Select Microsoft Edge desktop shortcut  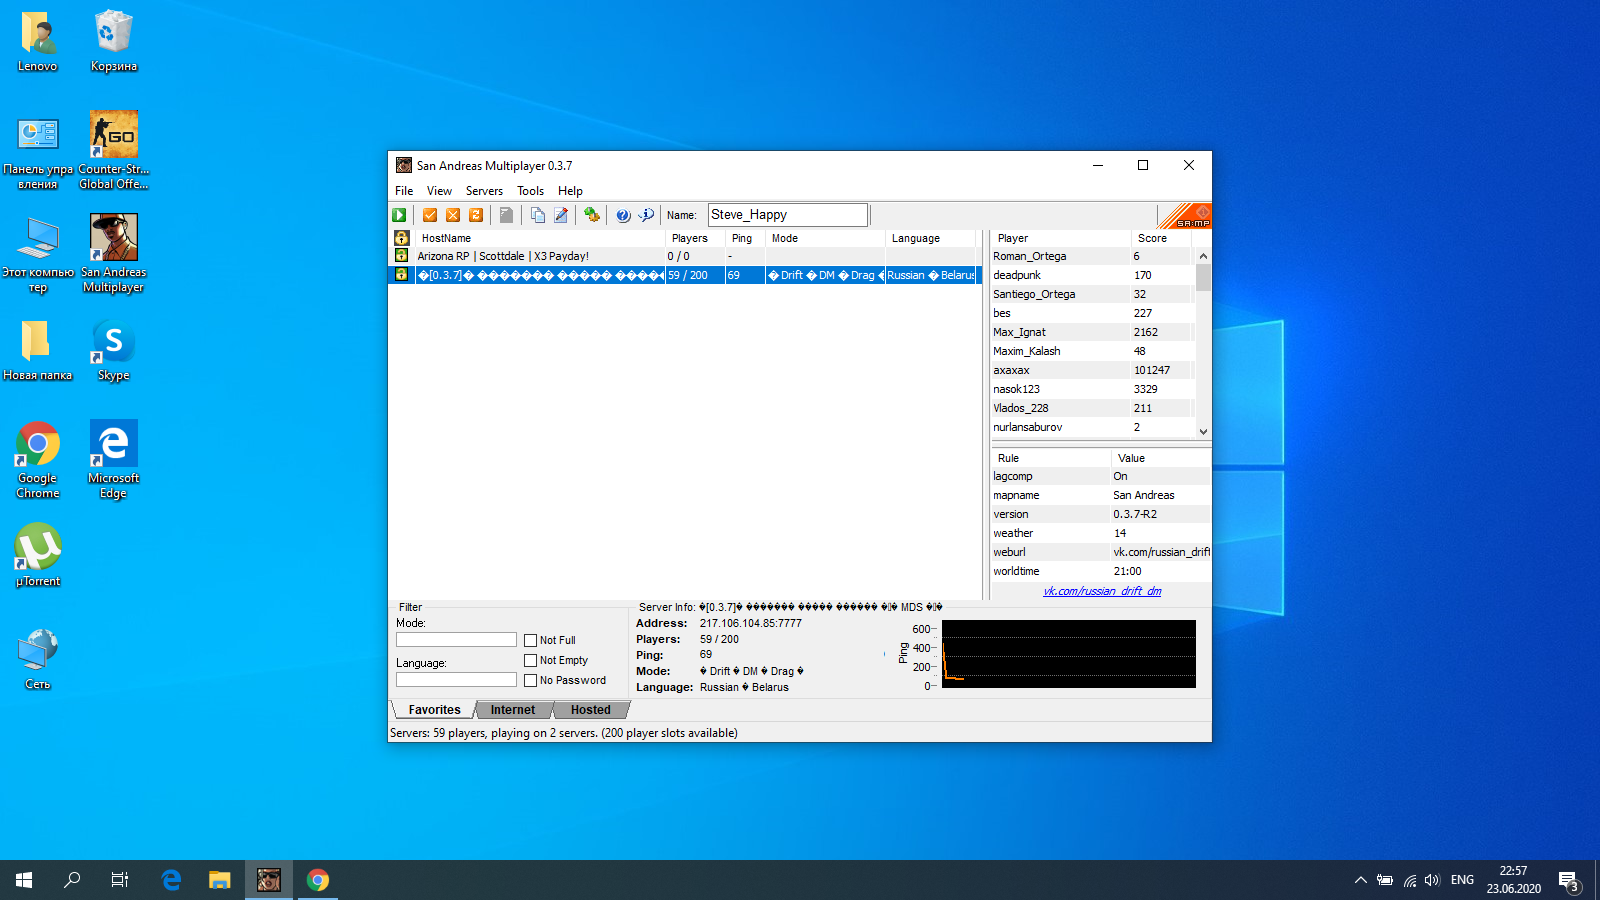point(114,460)
